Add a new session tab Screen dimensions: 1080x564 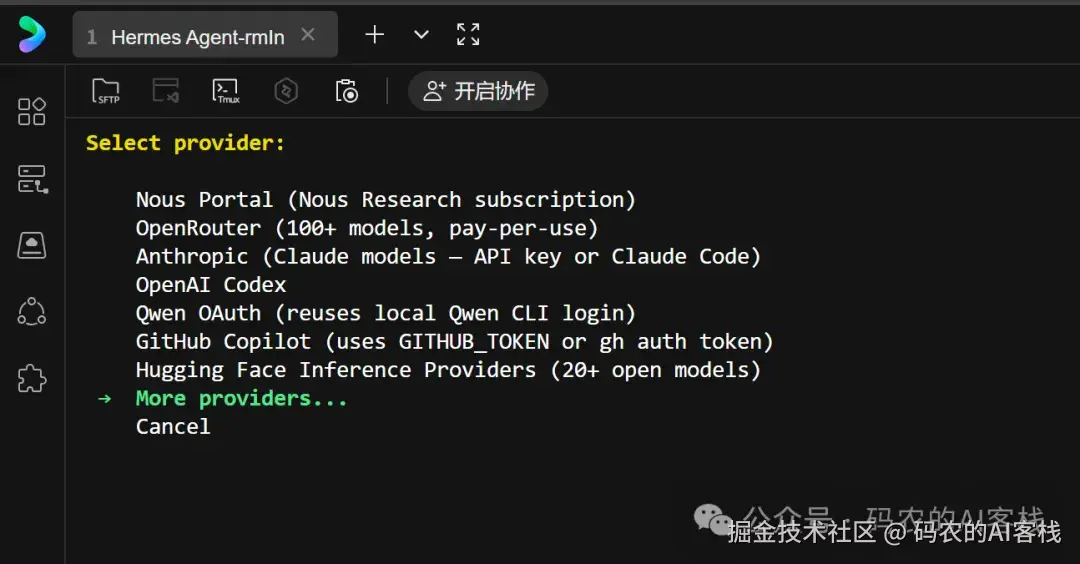pos(374,35)
